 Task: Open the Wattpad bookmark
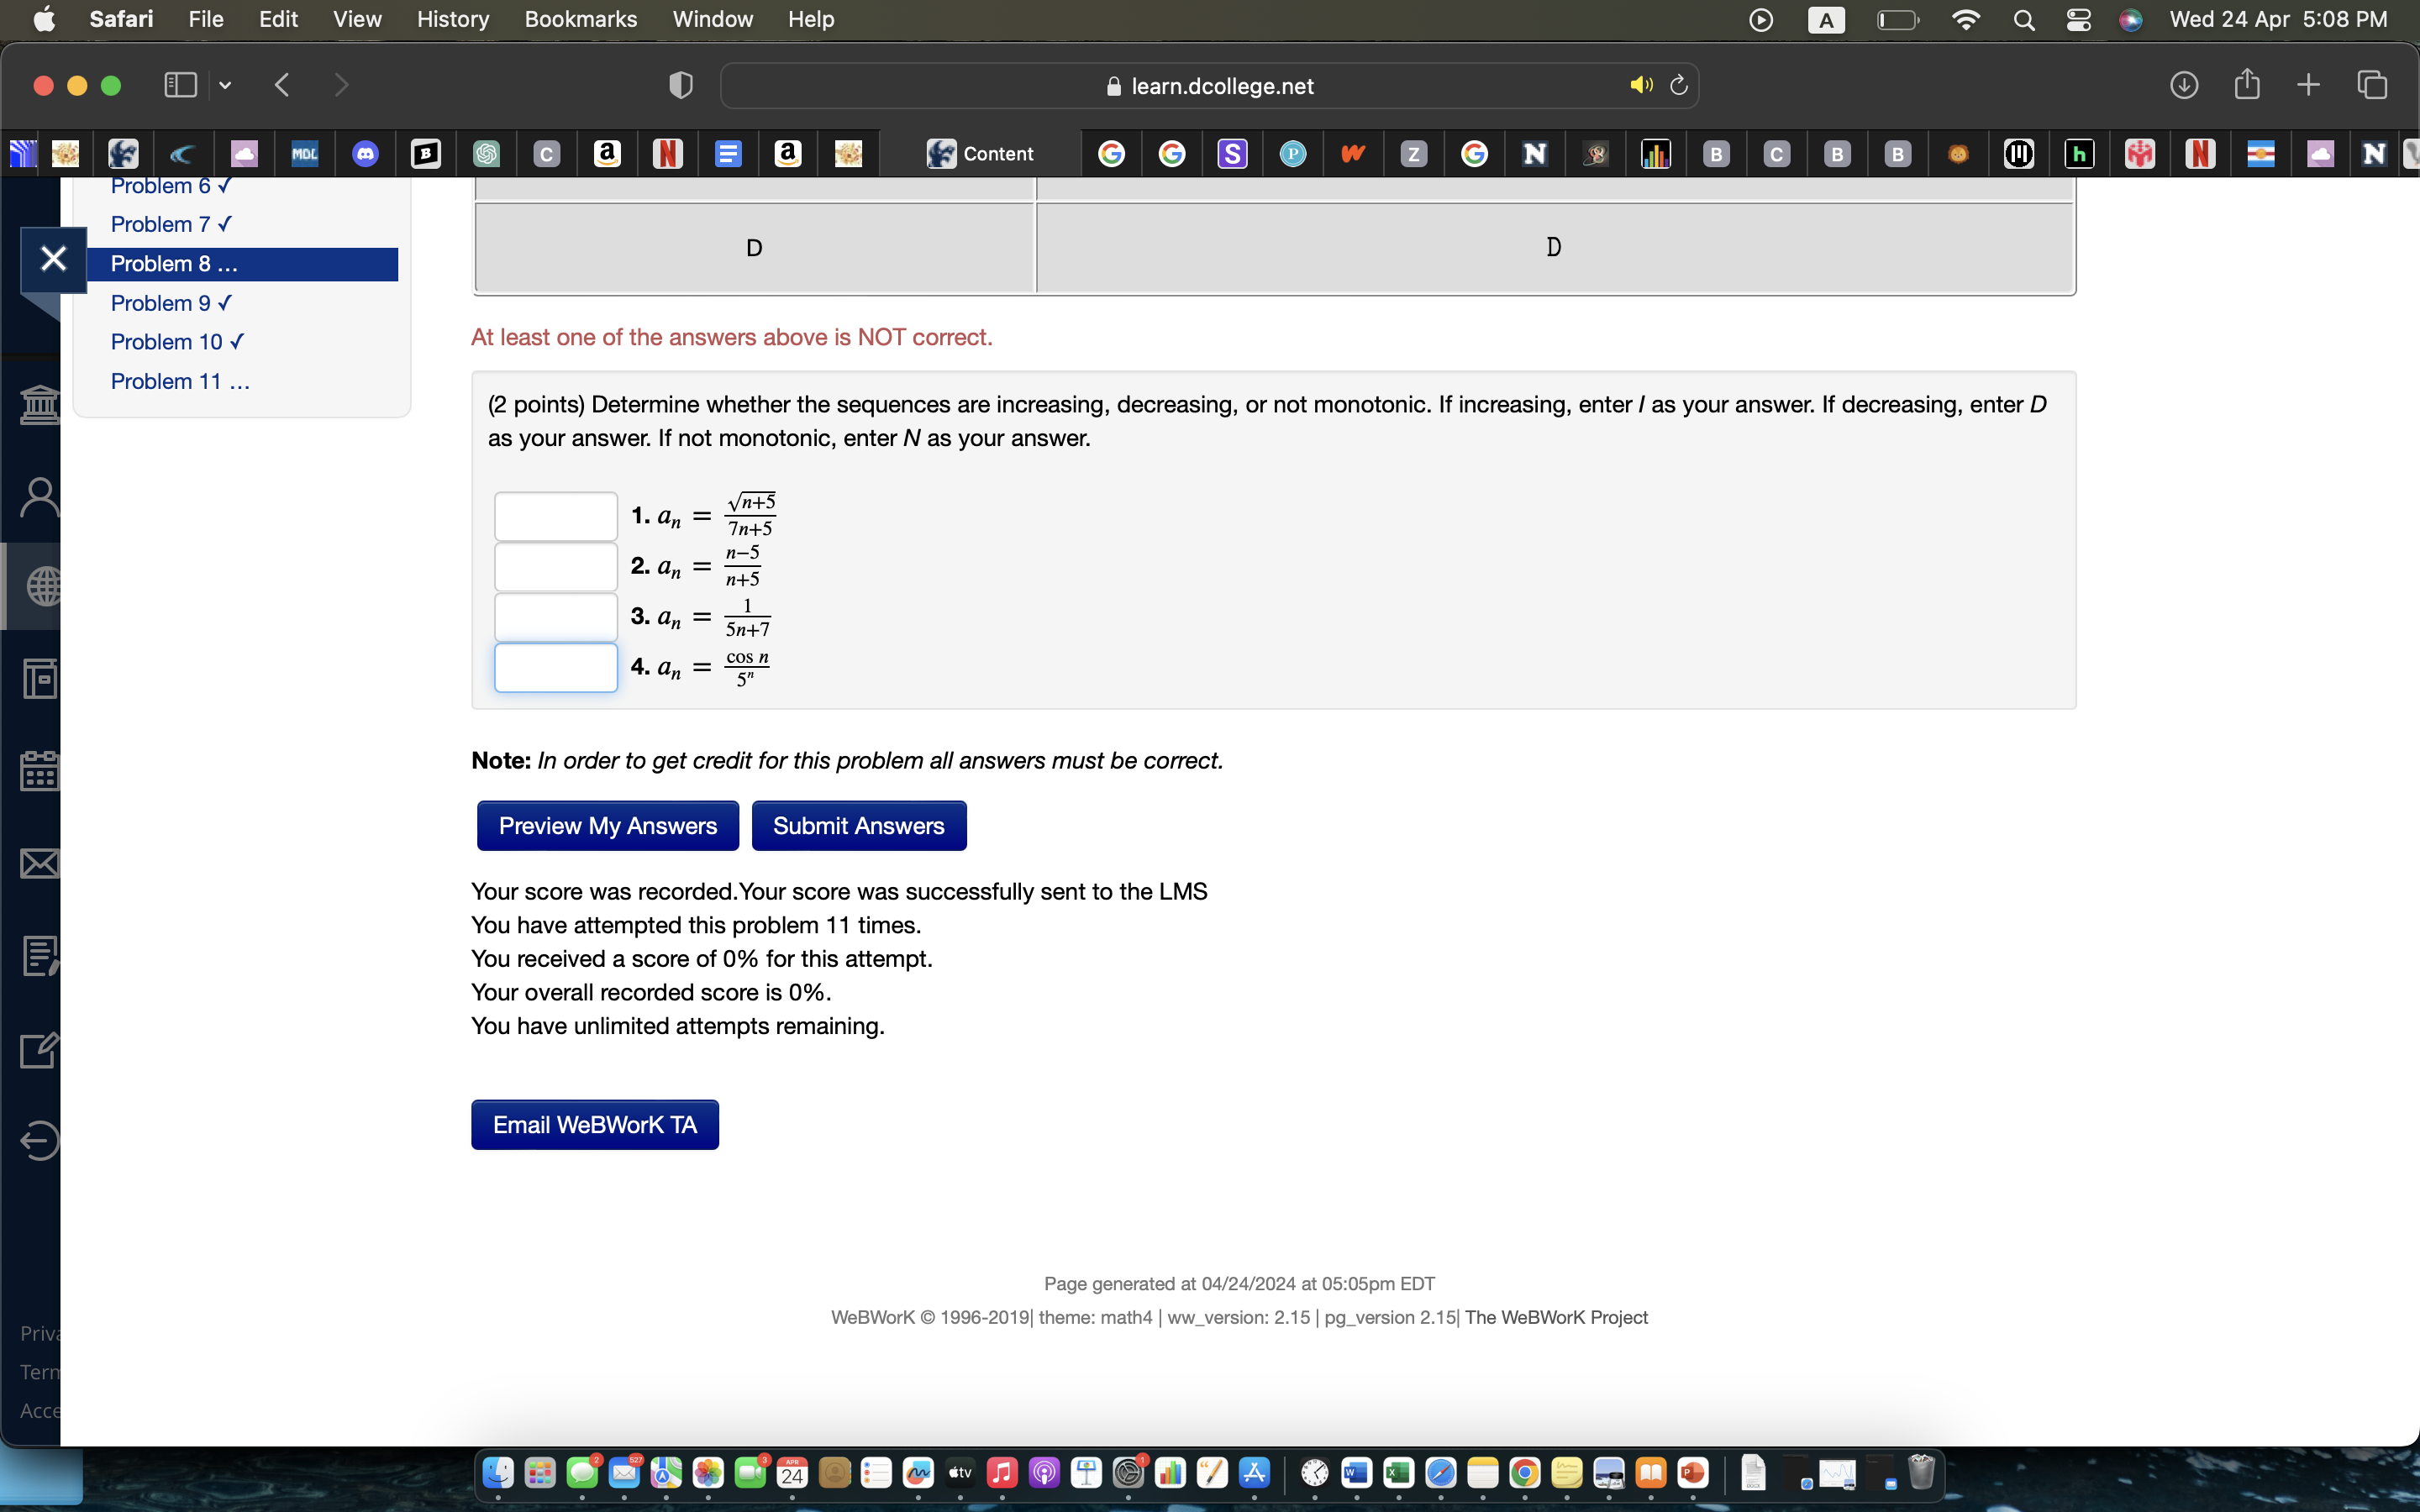coord(1353,153)
